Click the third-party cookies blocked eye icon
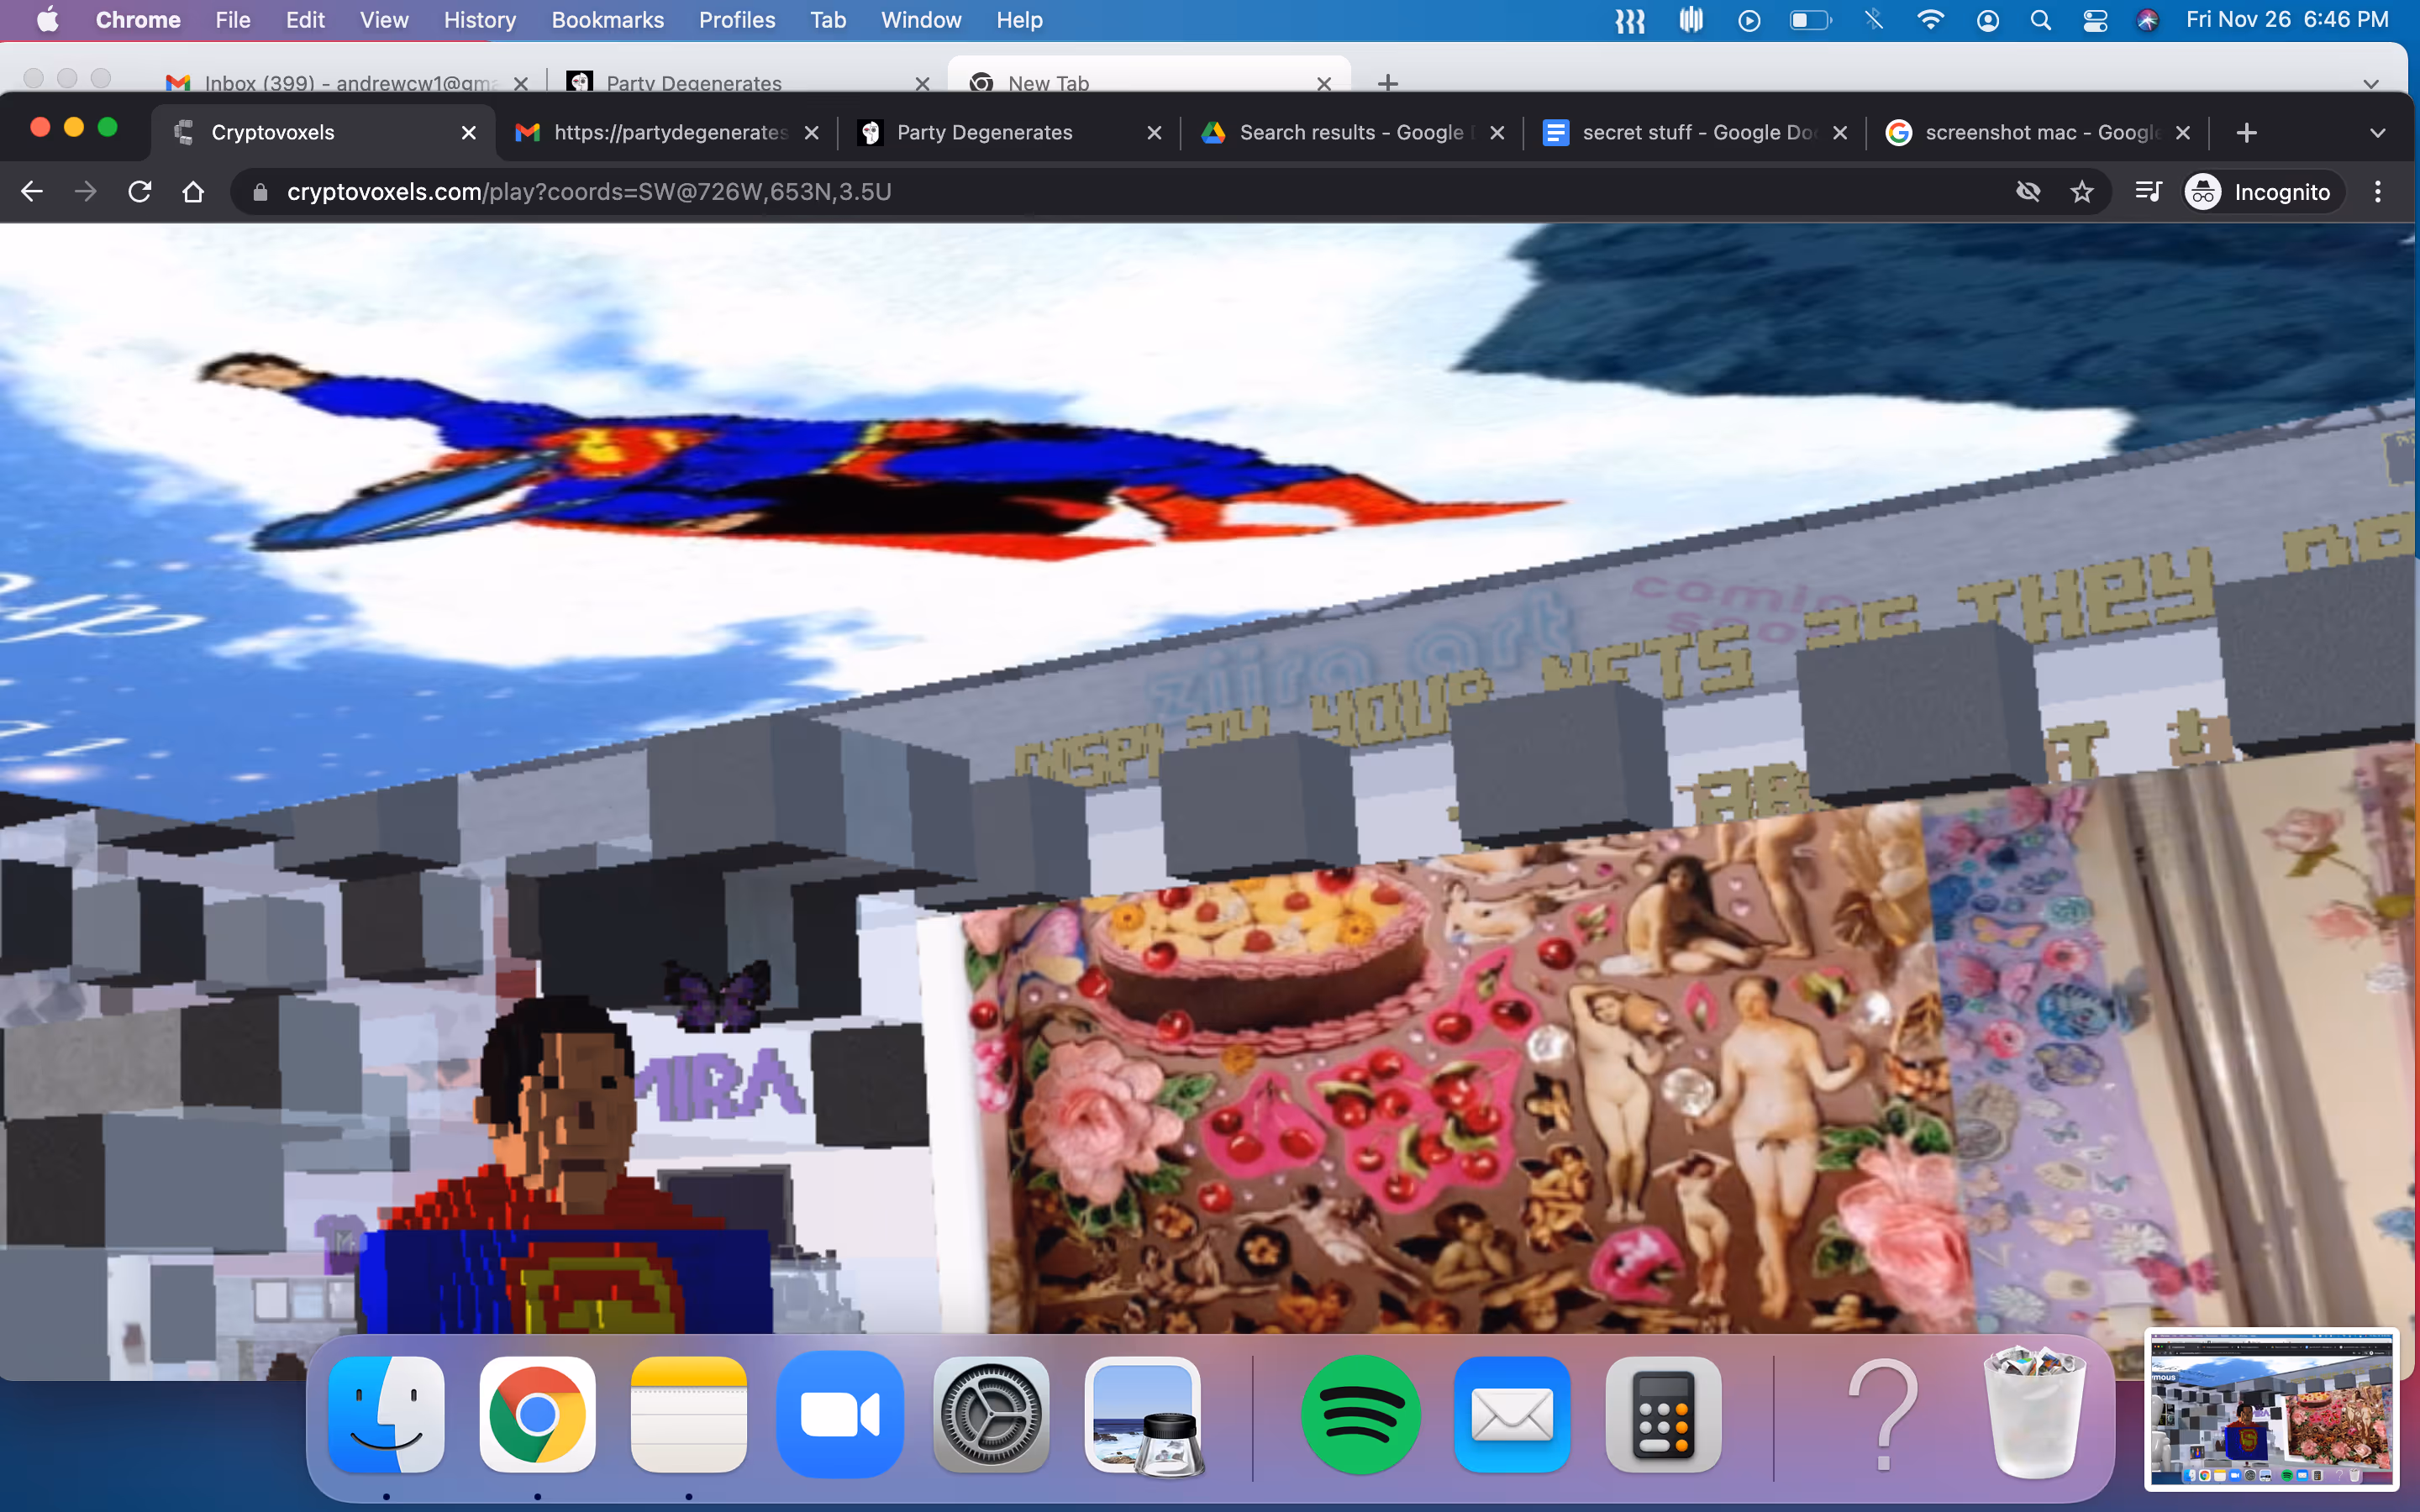 [x=2028, y=192]
